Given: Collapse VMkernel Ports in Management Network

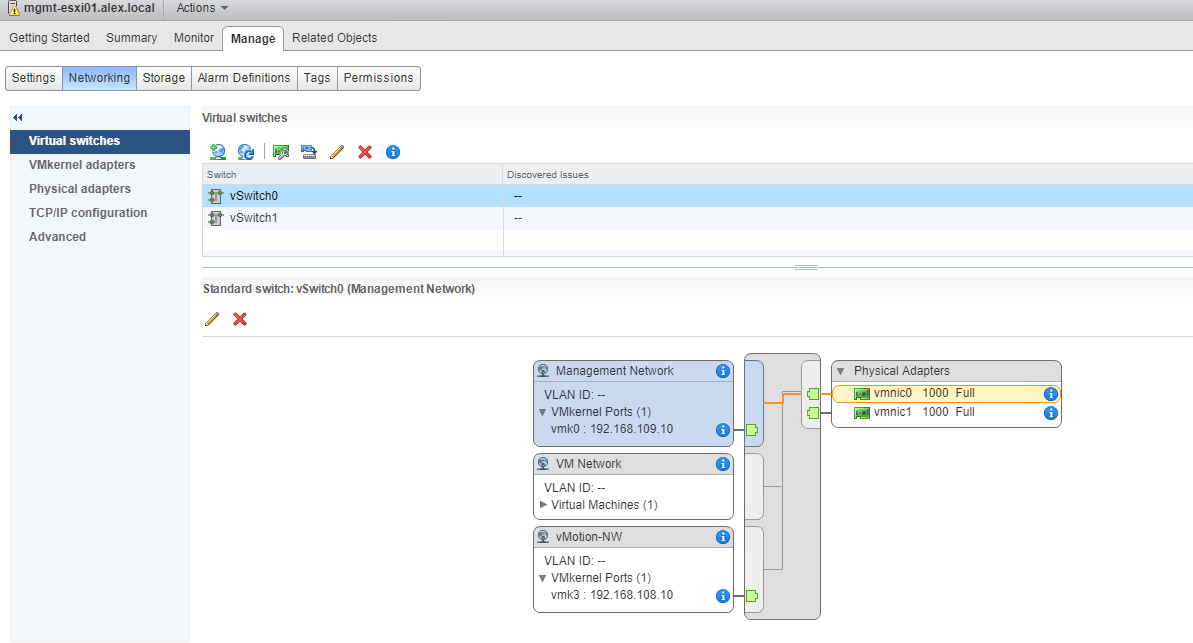Looking at the screenshot, I should 543,412.
